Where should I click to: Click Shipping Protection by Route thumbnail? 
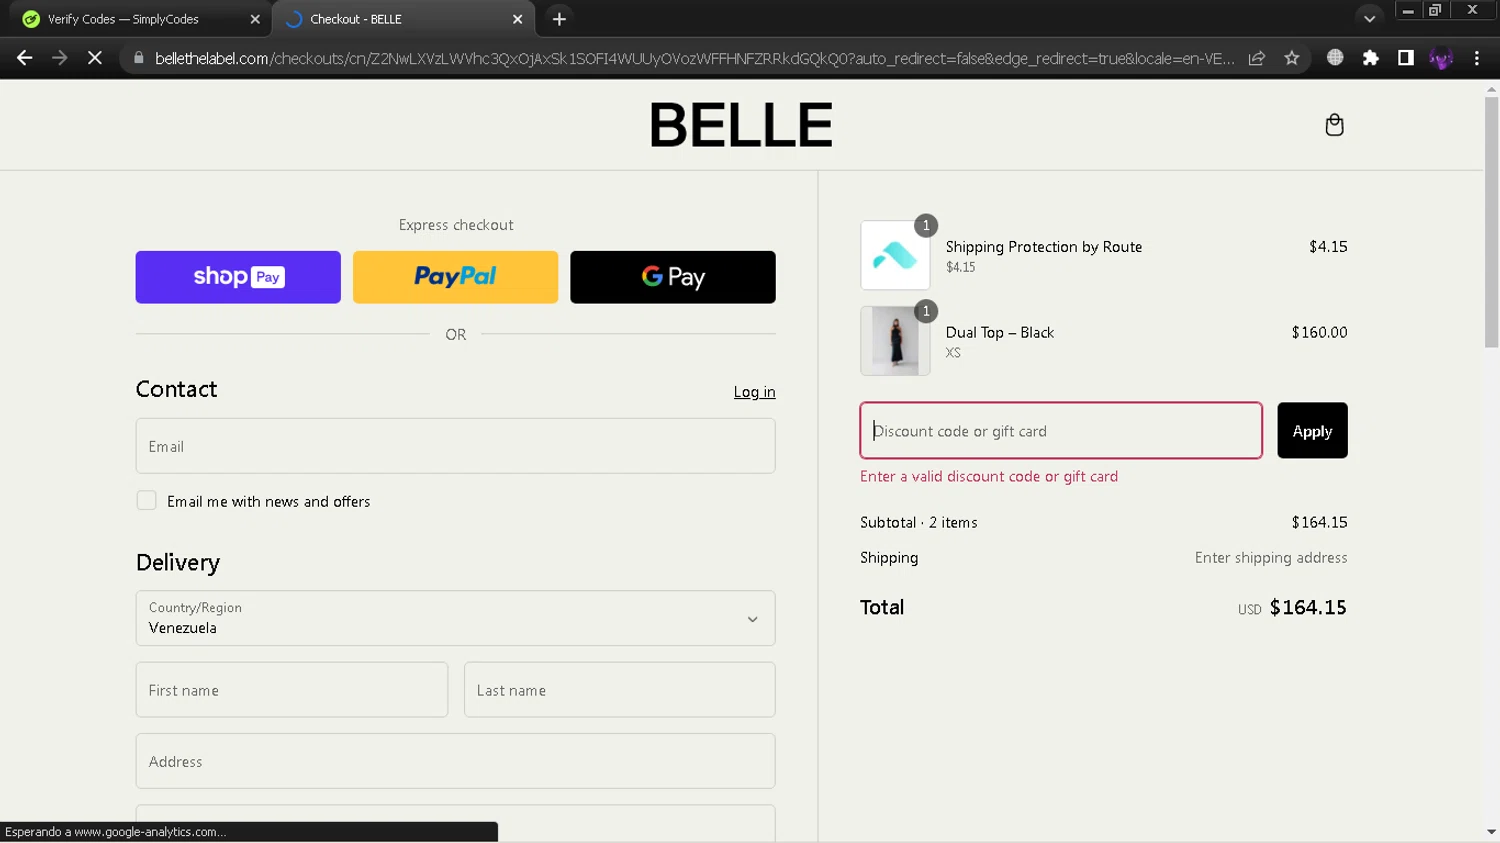[895, 255]
